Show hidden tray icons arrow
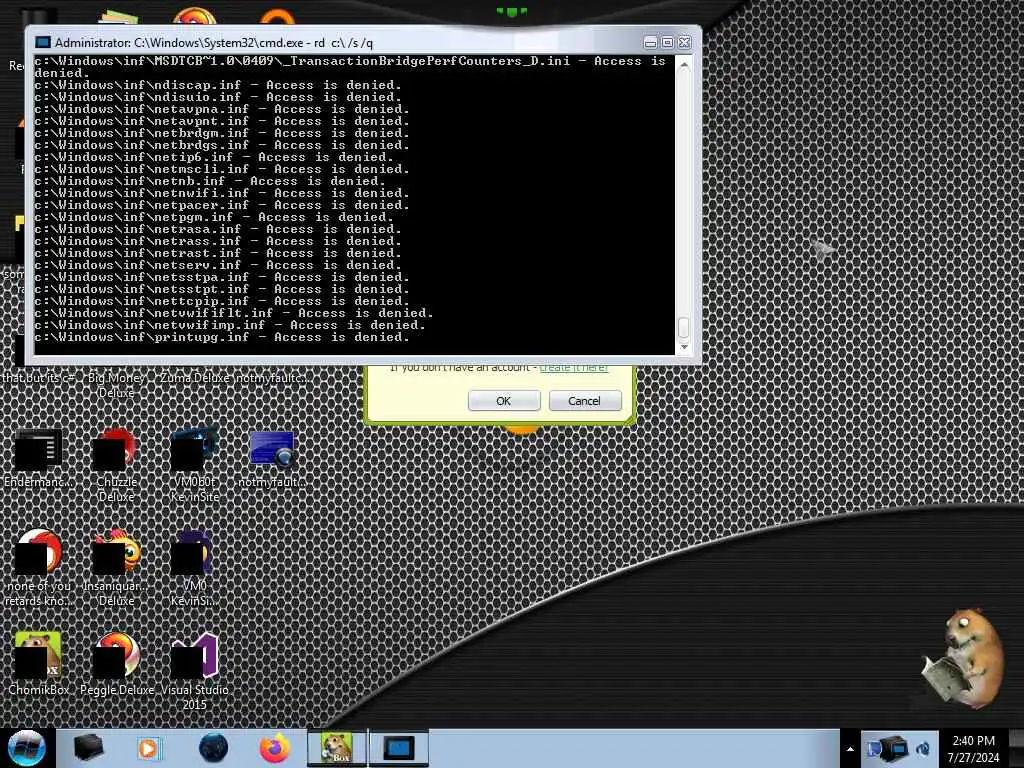Screen dimensions: 1024x768 pyautogui.click(x=850, y=749)
